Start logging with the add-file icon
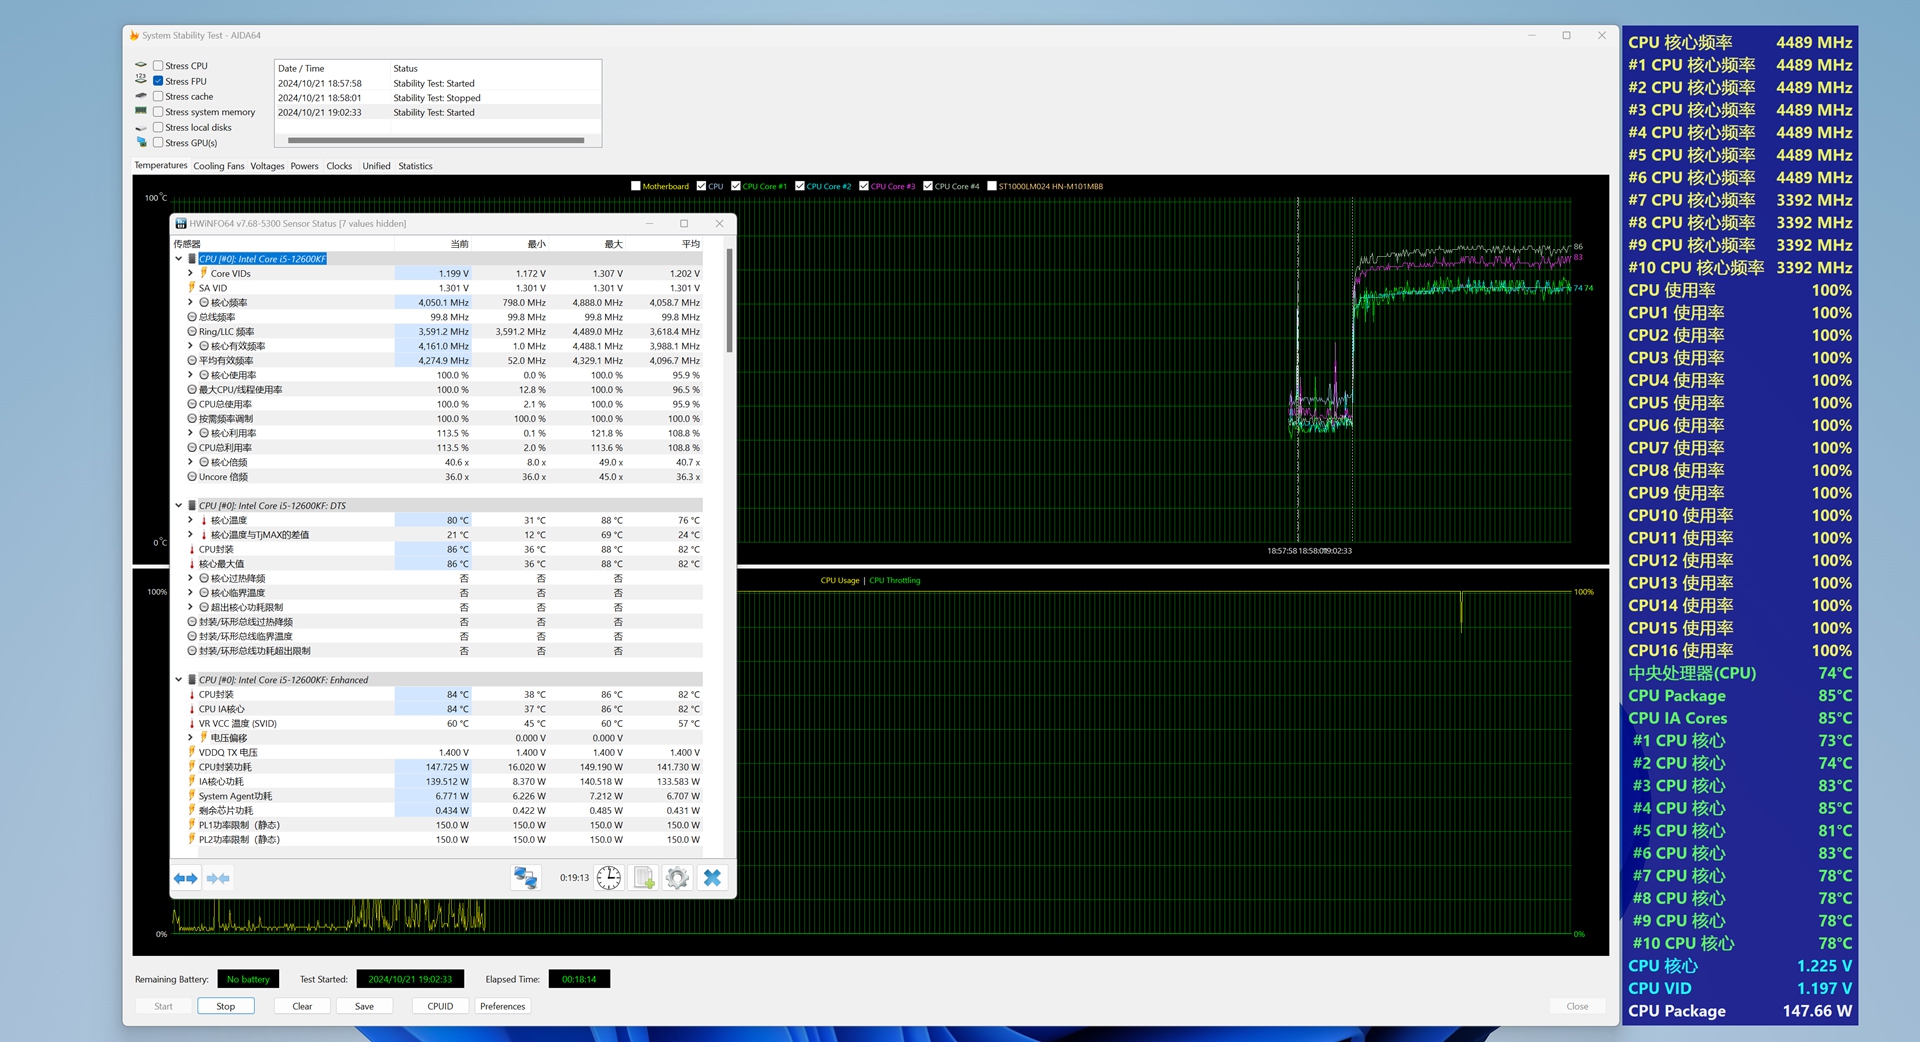Screen dimensions: 1920x1042 coord(644,878)
